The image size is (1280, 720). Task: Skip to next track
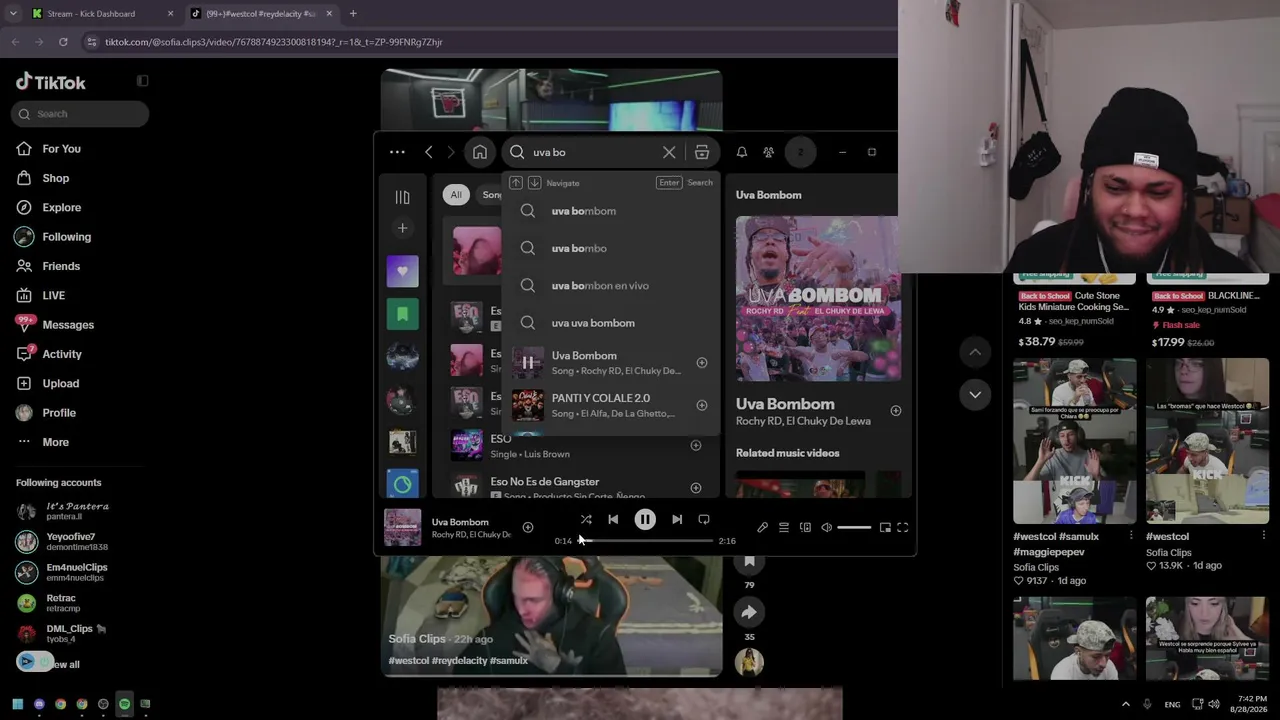tap(677, 520)
